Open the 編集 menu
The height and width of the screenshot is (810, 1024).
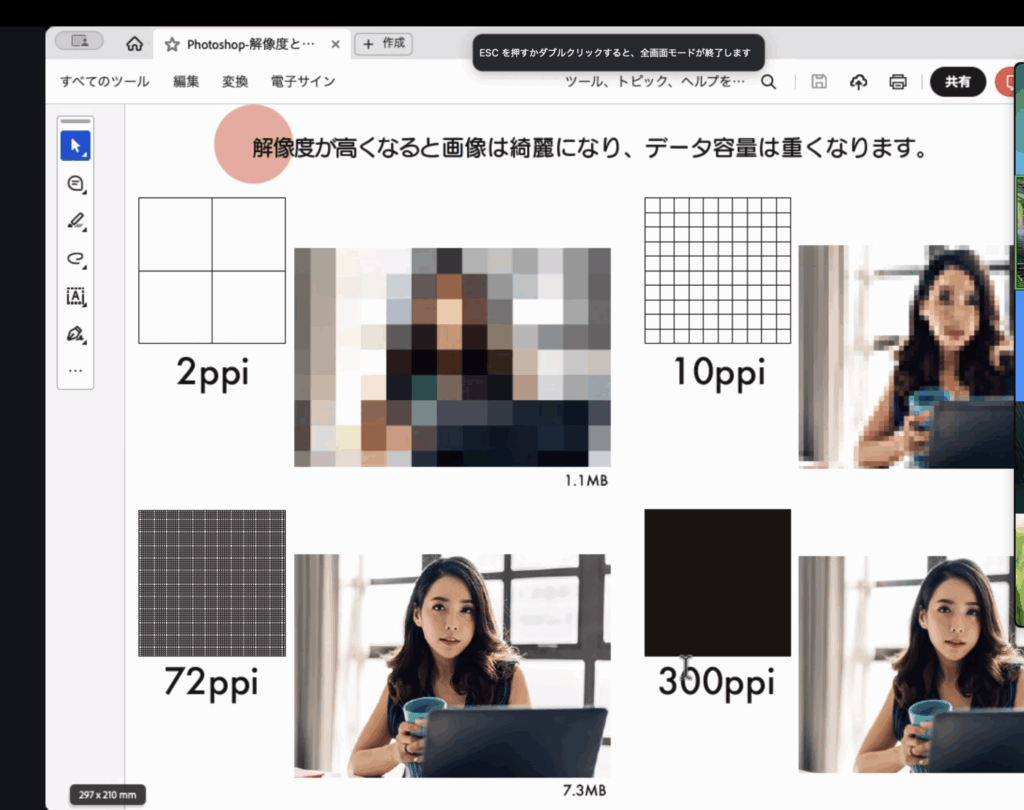tap(186, 82)
